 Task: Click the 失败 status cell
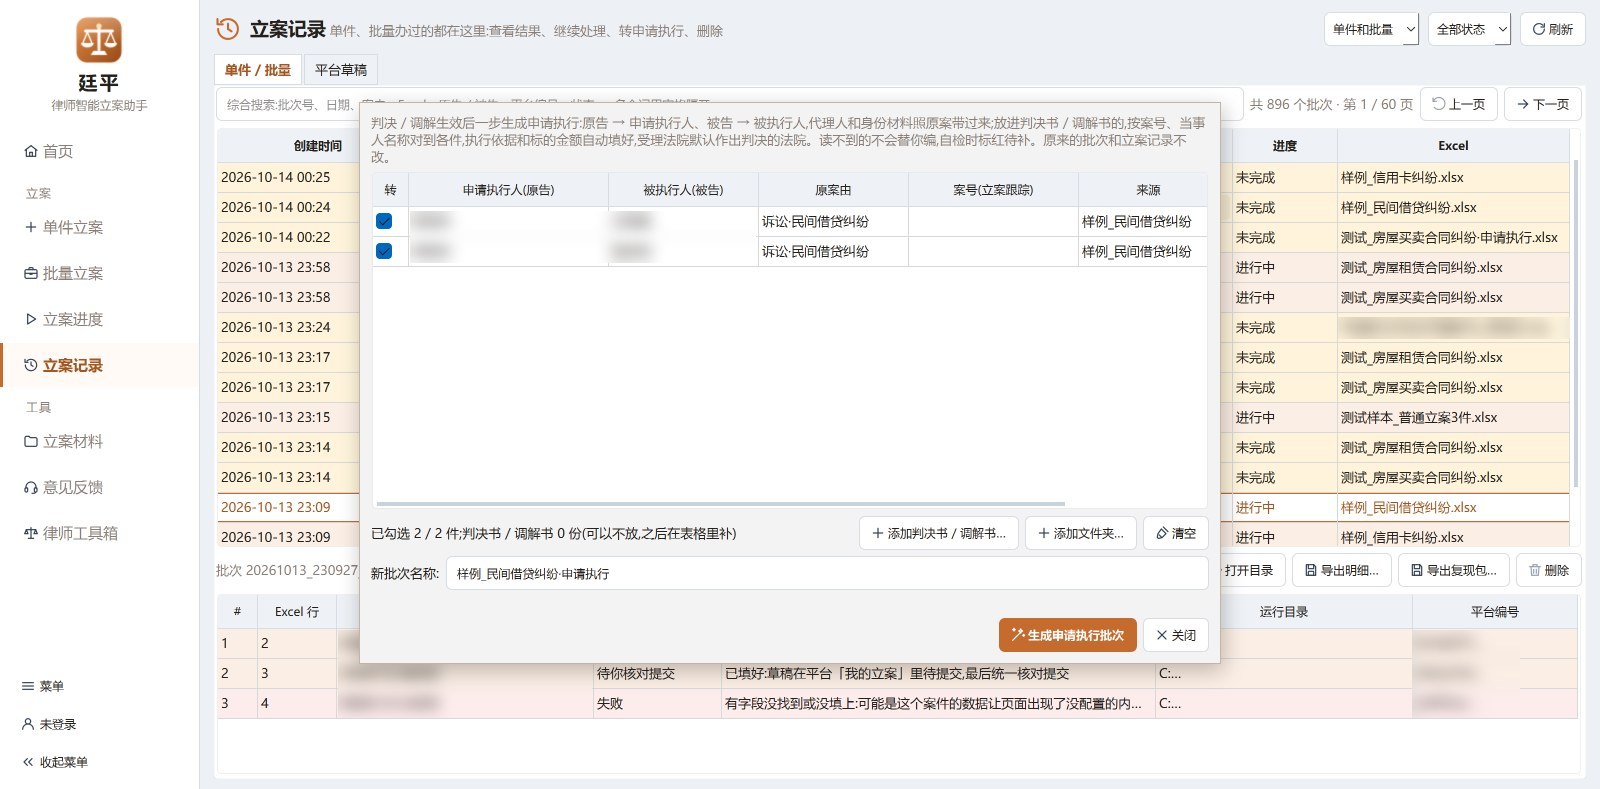point(657,703)
